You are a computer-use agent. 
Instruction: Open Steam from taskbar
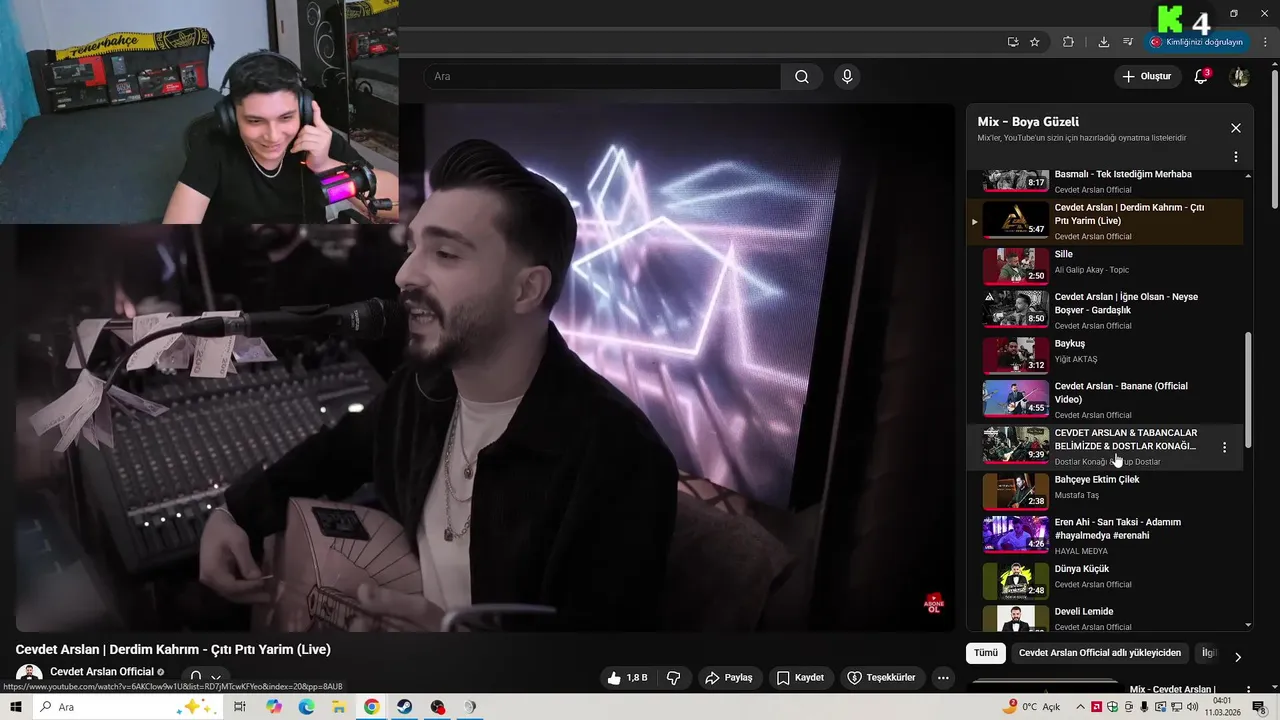tap(404, 707)
